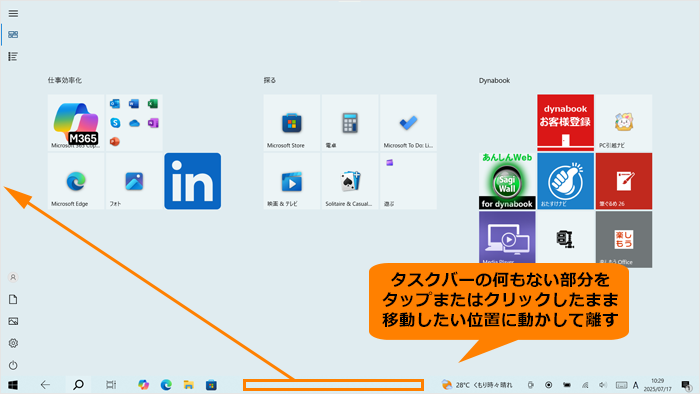This screenshot has width=700, height=394.
Task: Open the Microsoft Edge tile
Action: point(76,181)
